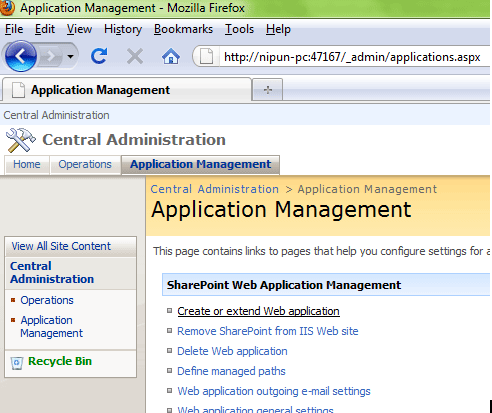Image resolution: width=492 pixels, height=413 pixels.
Task: Open the back/forward history dropdown arrow
Action: [70, 56]
